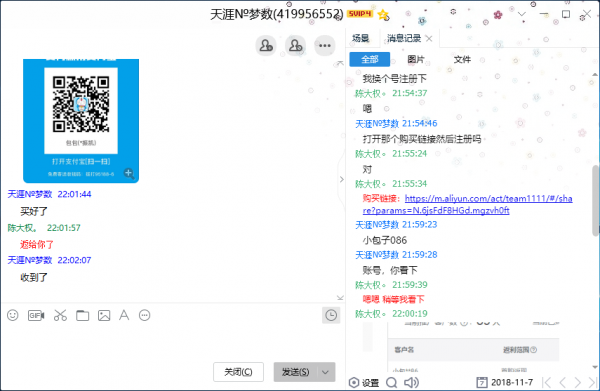
Task: Click sender name at 22:01:44
Action: coord(30,194)
